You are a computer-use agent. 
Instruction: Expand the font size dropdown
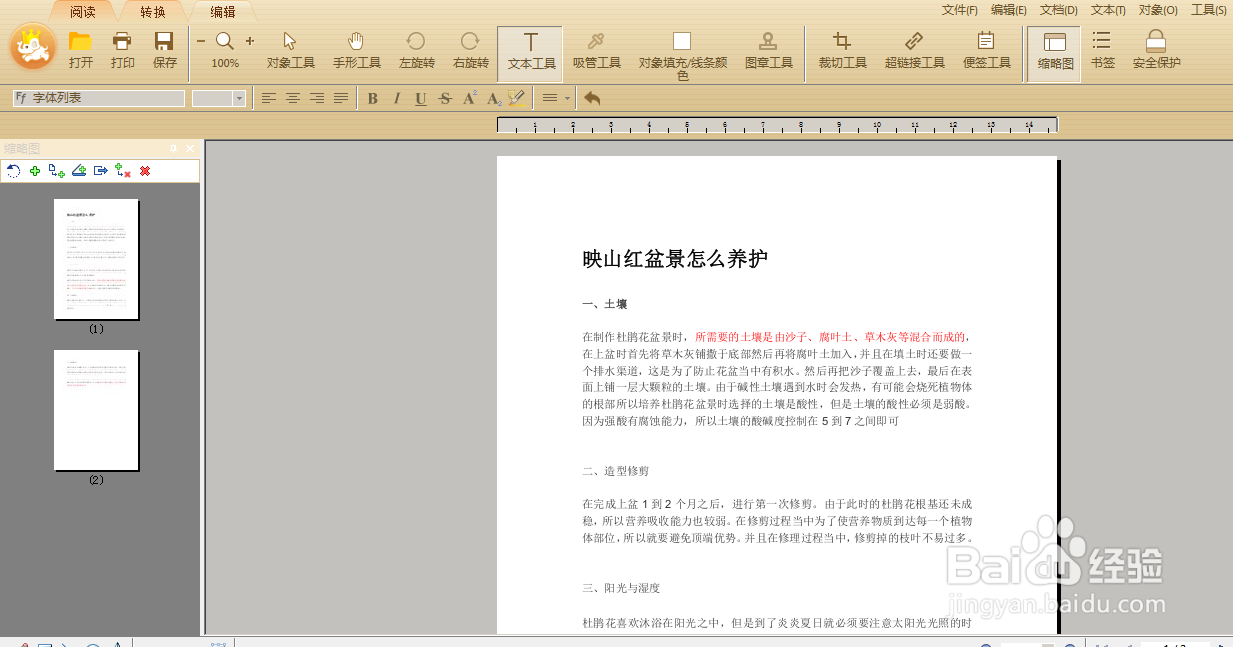click(238, 98)
